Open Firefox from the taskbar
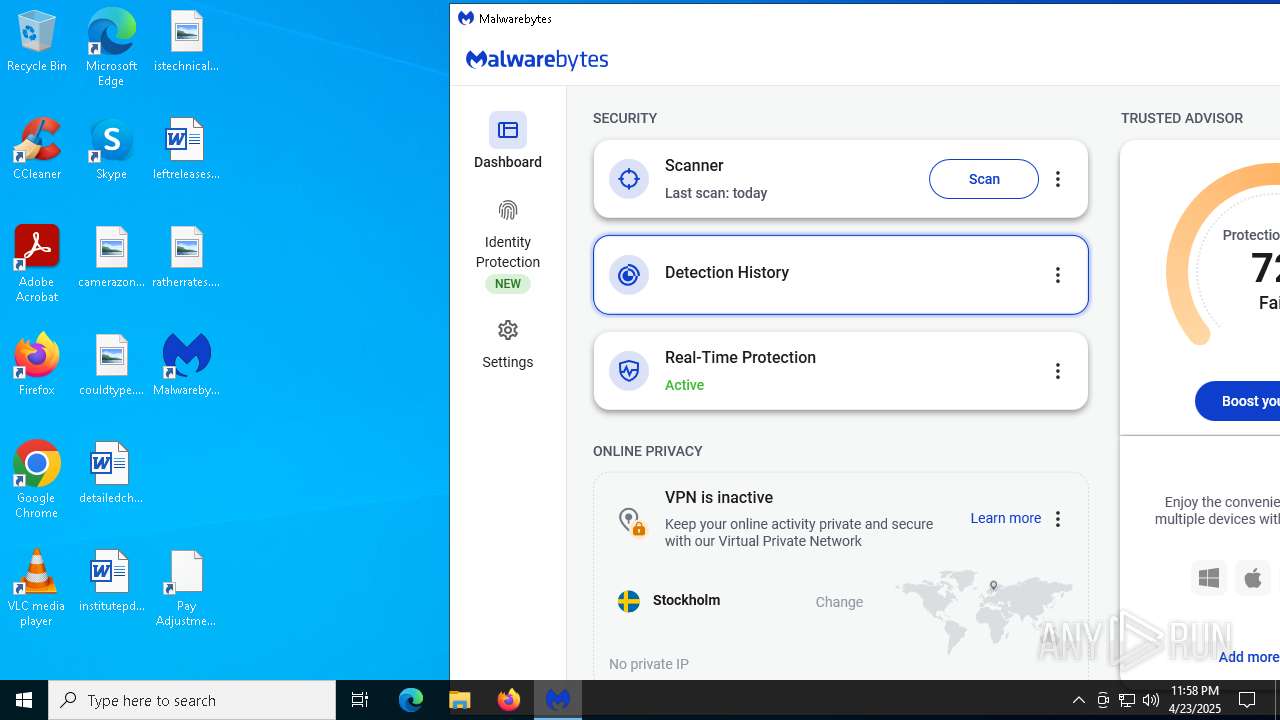The height and width of the screenshot is (720, 1280). point(509,700)
